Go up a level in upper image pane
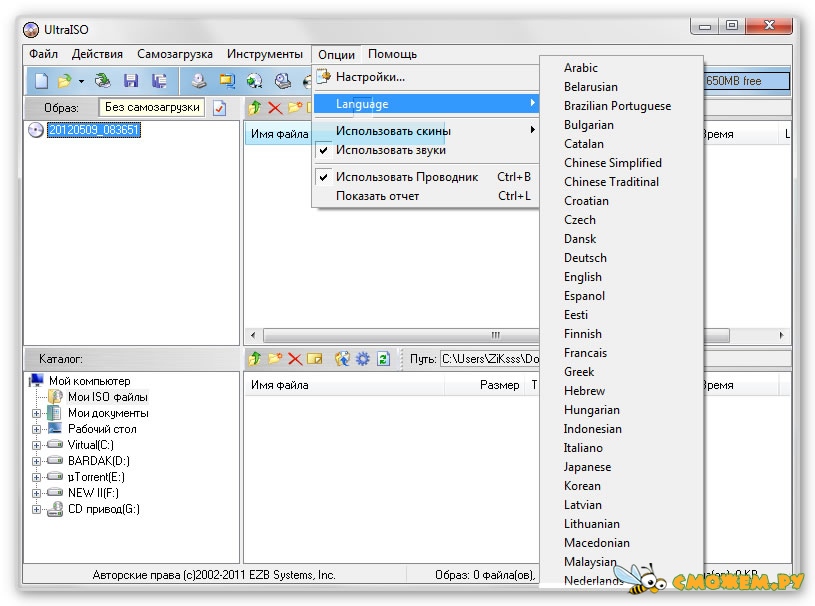815x606 pixels. 255,108
